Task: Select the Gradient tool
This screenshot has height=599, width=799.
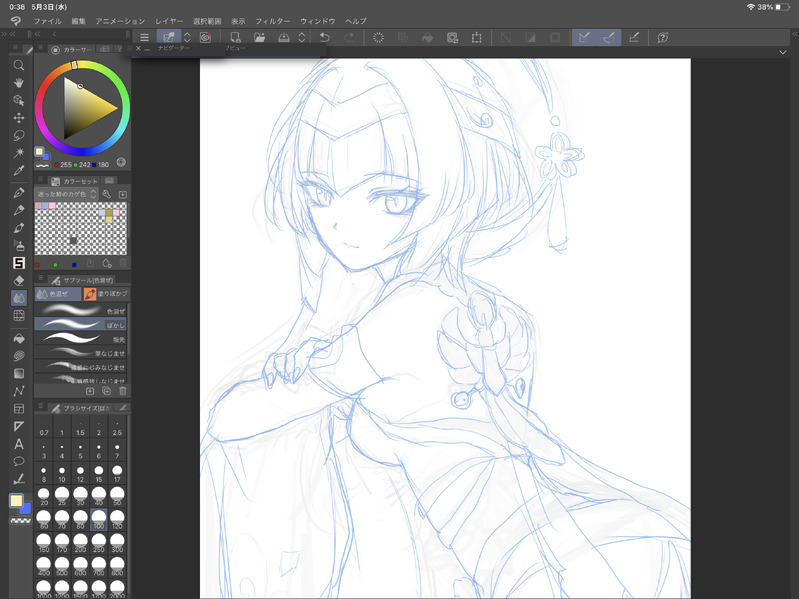Action: (x=19, y=373)
